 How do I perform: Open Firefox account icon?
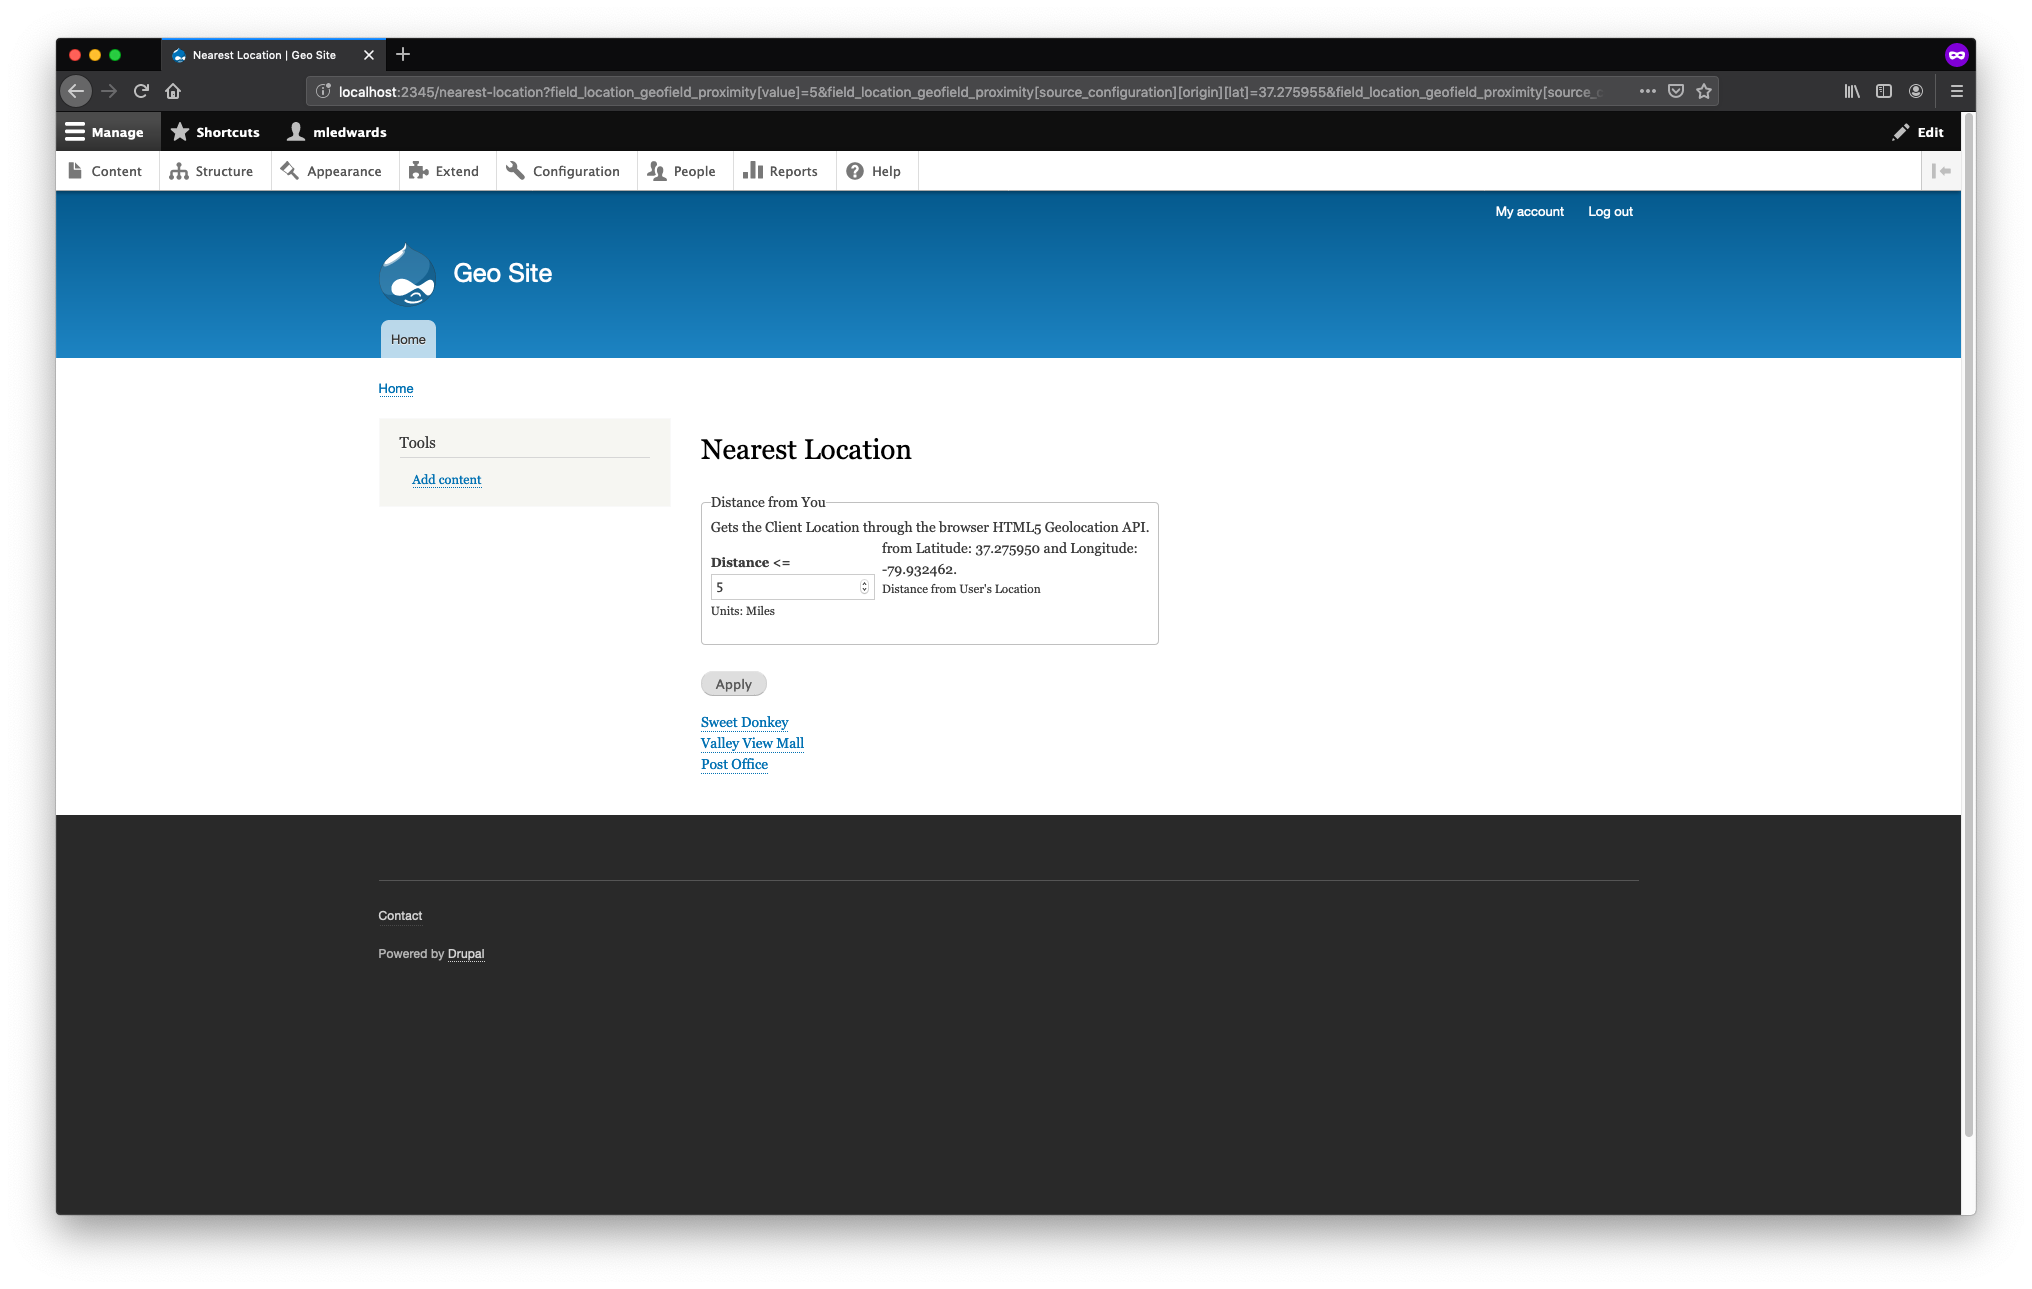(1916, 91)
